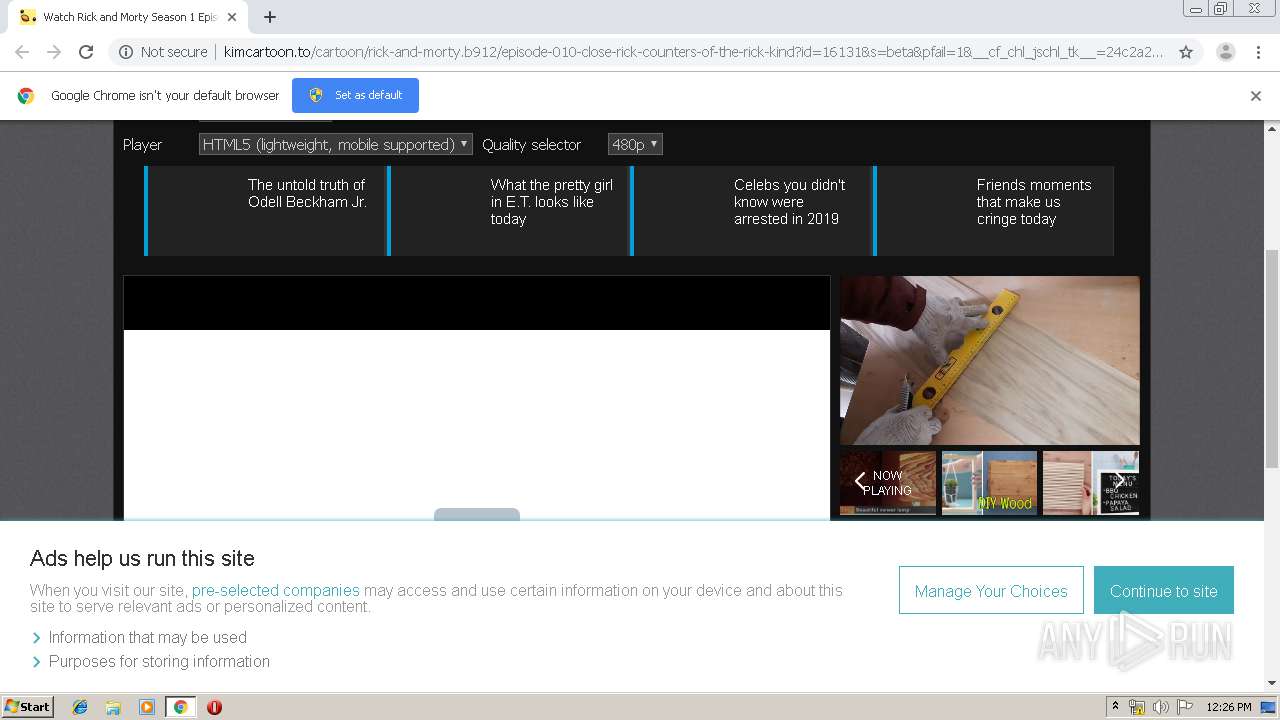1280x720 pixels.
Task: Click Continue to site button
Action: (x=1164, y=591)
